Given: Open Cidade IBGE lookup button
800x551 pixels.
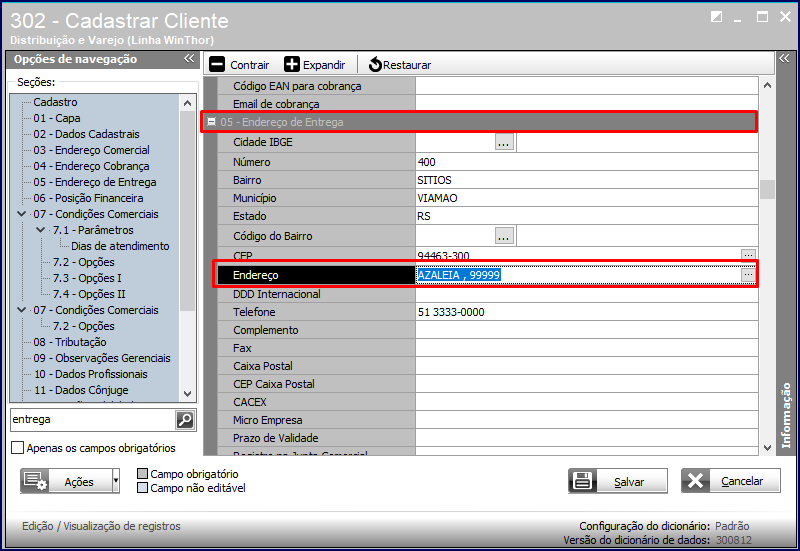Looking at the screenshot, I should click(x=504, y=142).
